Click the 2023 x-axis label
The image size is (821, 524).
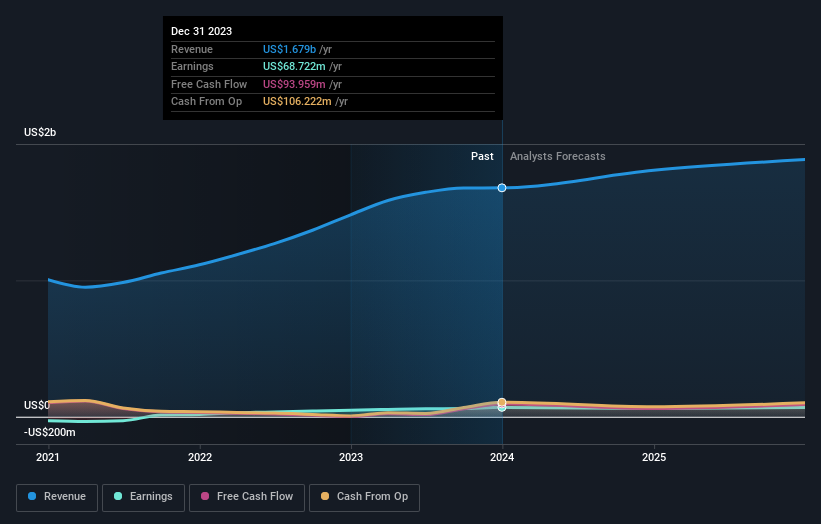351,457
